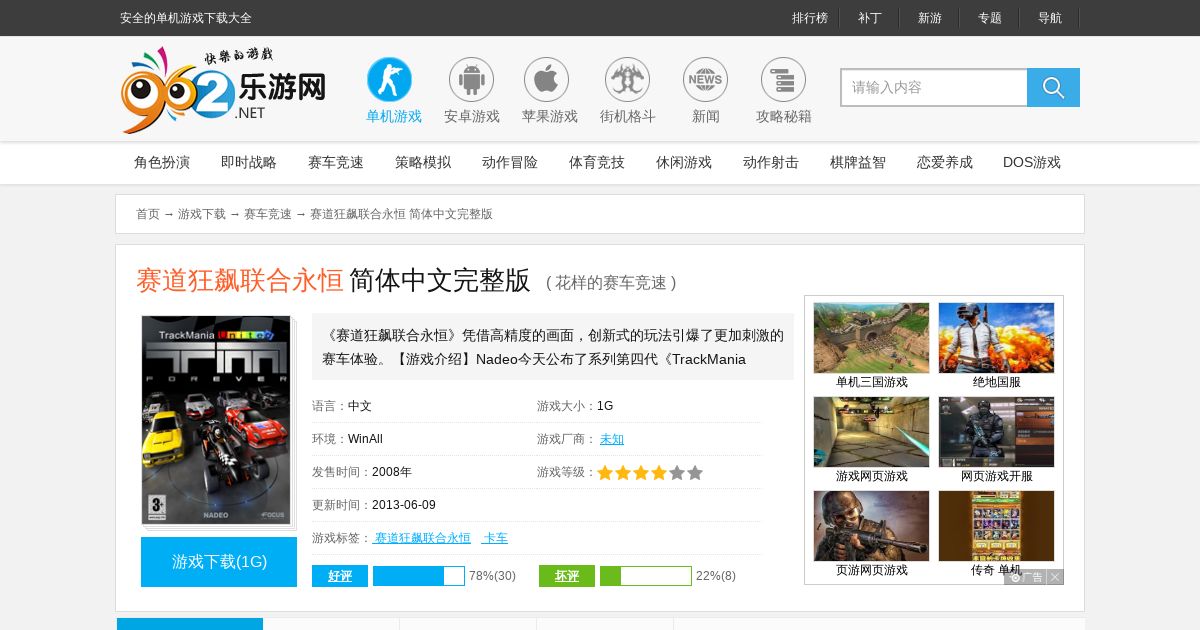Viewport: 1200px width, 630px height.
Task: Select the 赛车竞速 nav category
Action: [x=336, y=162]
